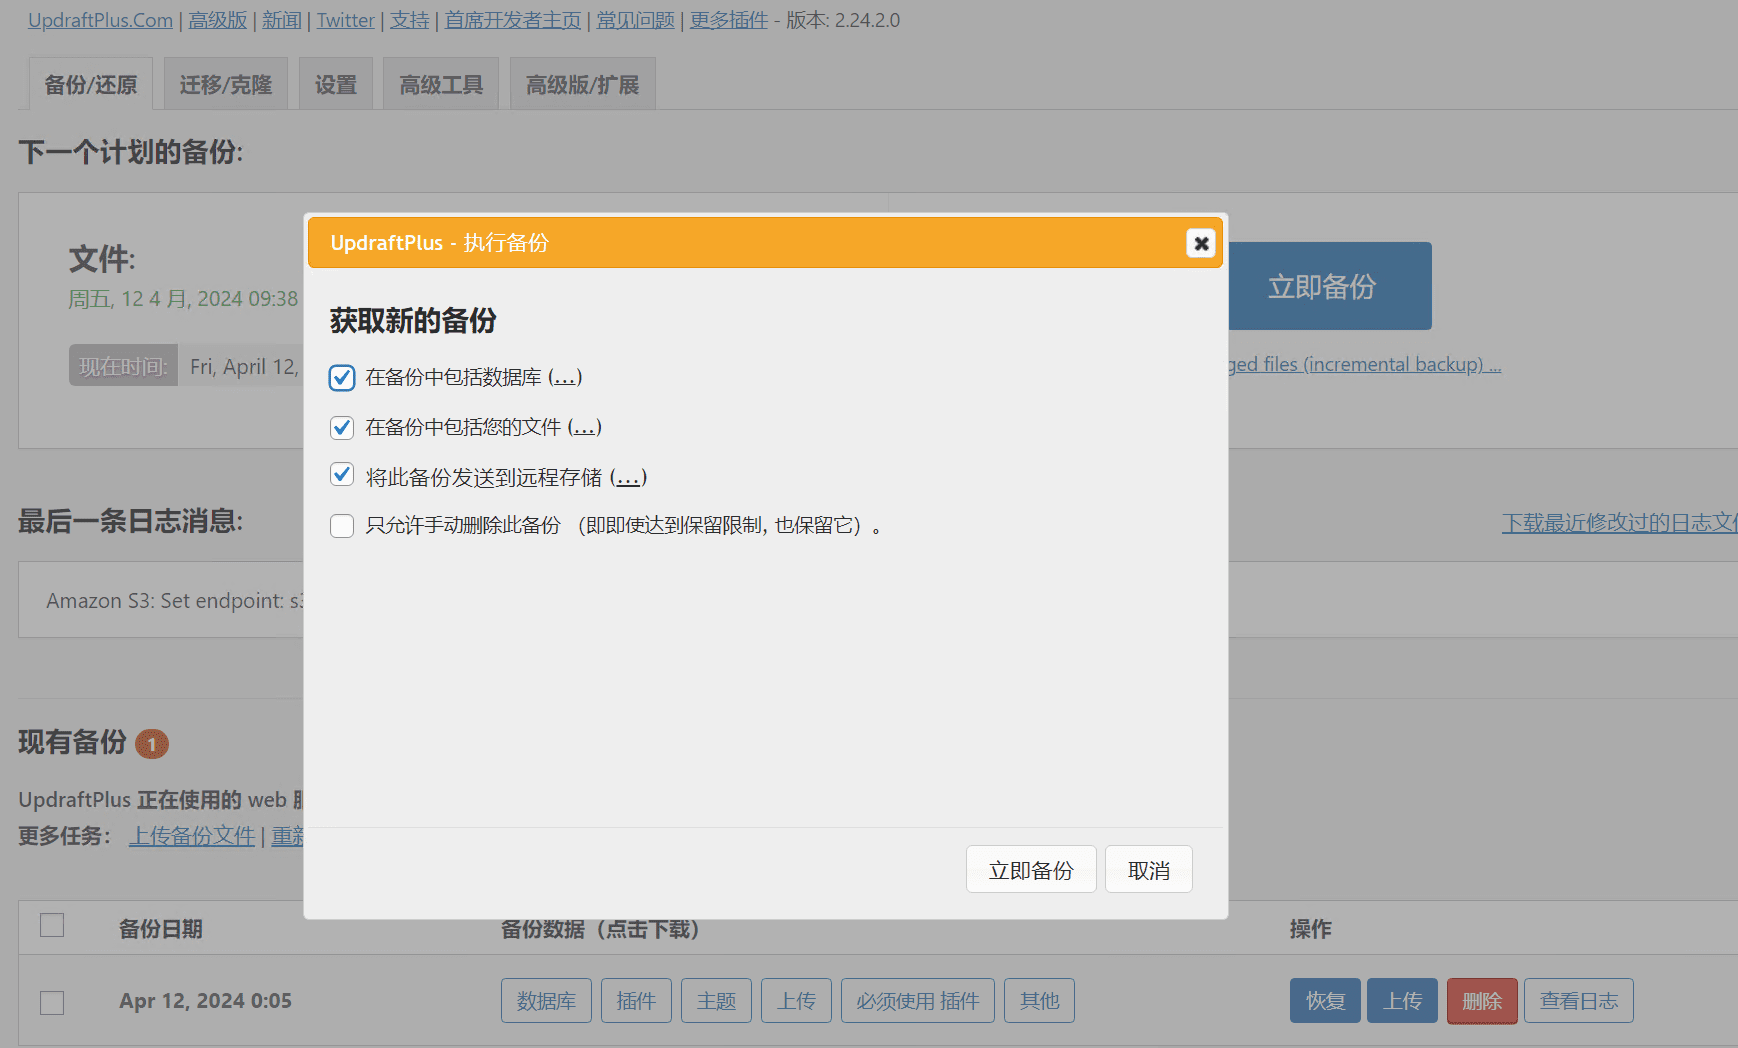Switch to the 设置 tab
The image size is (1738, 1048).
pos(335,84)
